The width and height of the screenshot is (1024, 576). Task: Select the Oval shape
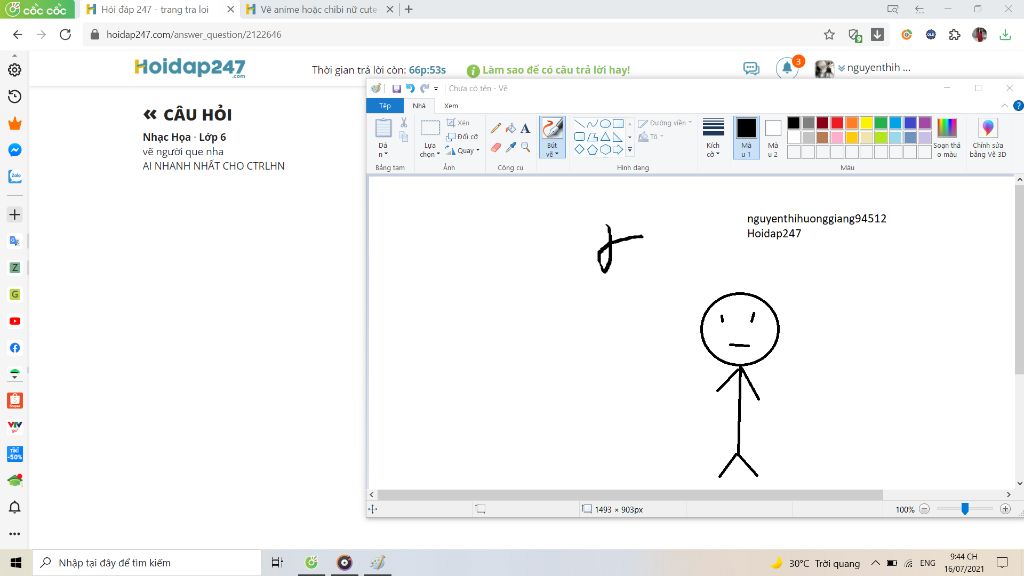coord(605,123)
